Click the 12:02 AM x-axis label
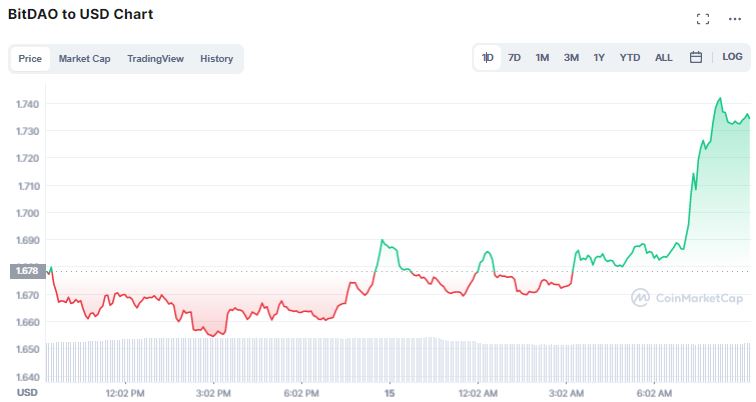This screenshot has width=756, height=402. (x=478, y=393)
